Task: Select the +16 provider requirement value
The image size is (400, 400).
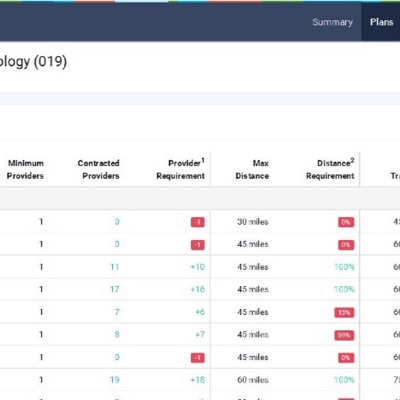Action: coord(197,289)
